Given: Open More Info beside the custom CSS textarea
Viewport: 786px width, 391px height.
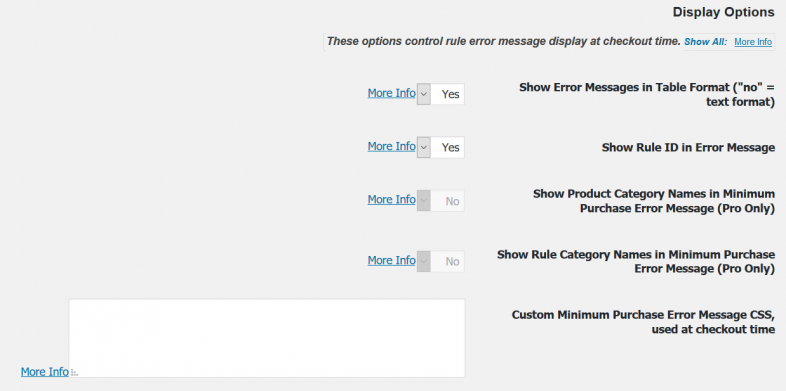Looking at the screenshot, I should pos(45,372).
